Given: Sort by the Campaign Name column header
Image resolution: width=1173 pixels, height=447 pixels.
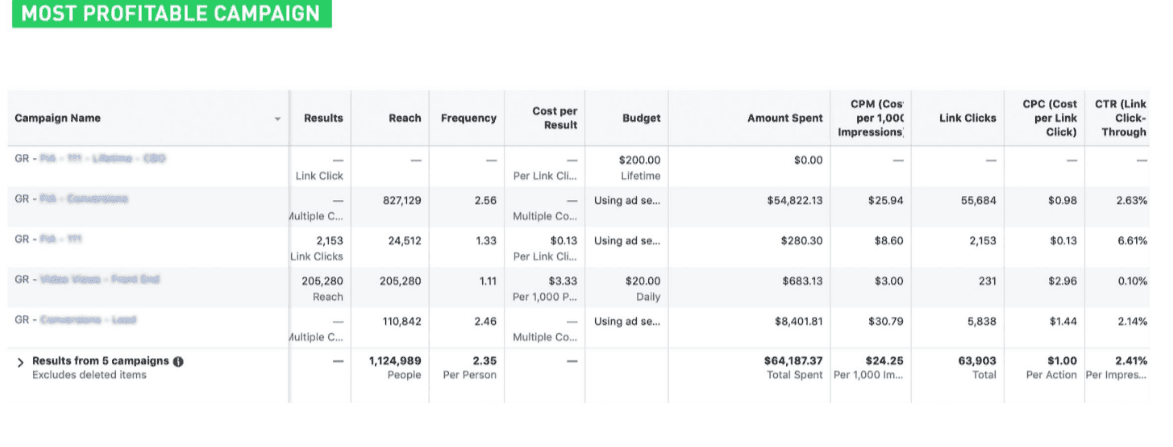Looking at the screenshot, I should [58, 118].
